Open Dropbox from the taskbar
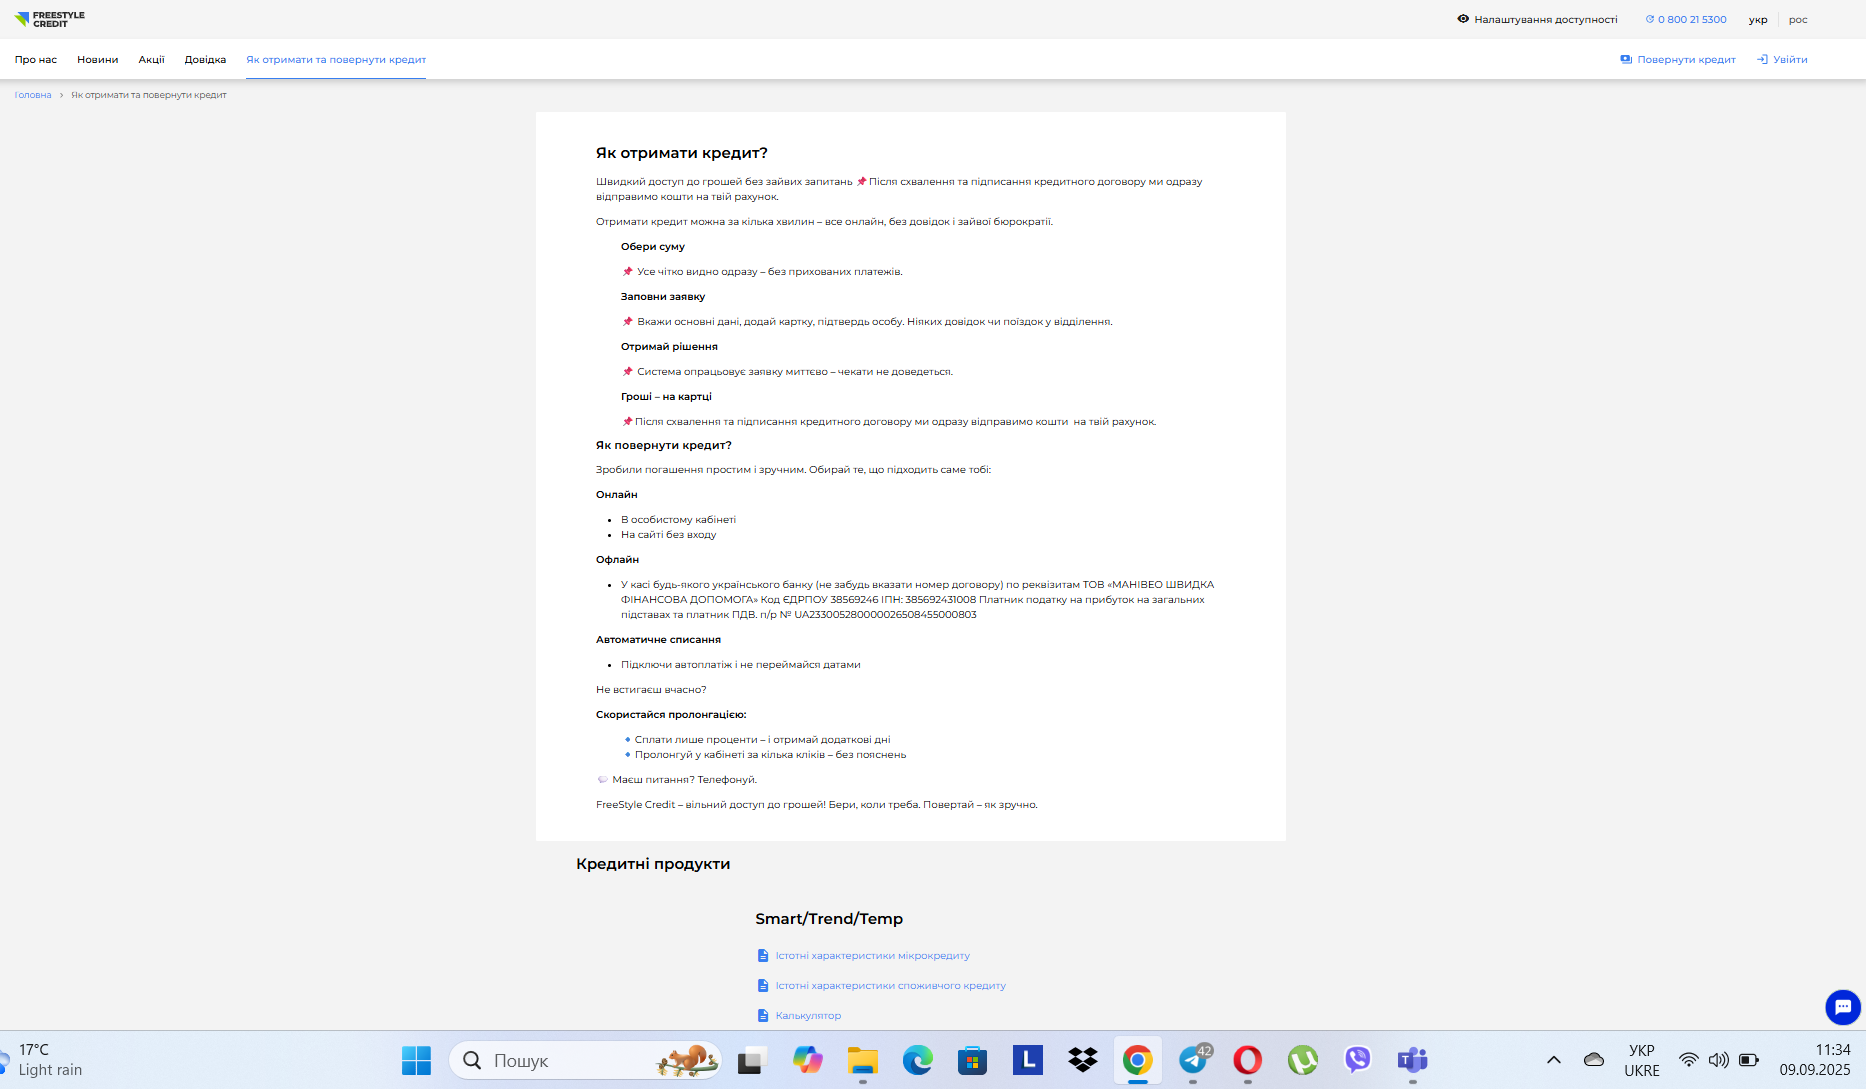 (x=1082, y=1060)
